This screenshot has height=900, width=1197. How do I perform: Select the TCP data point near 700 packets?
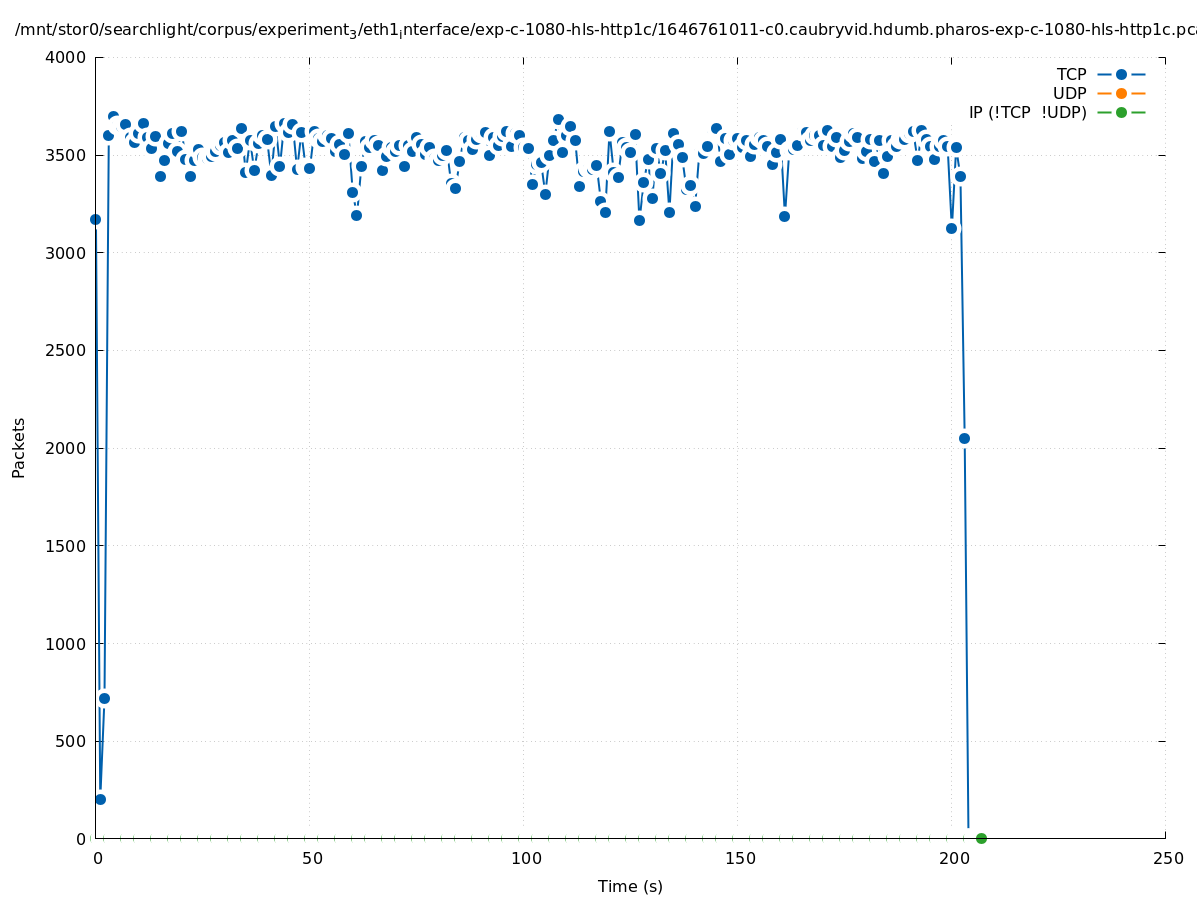pos(104,698)
